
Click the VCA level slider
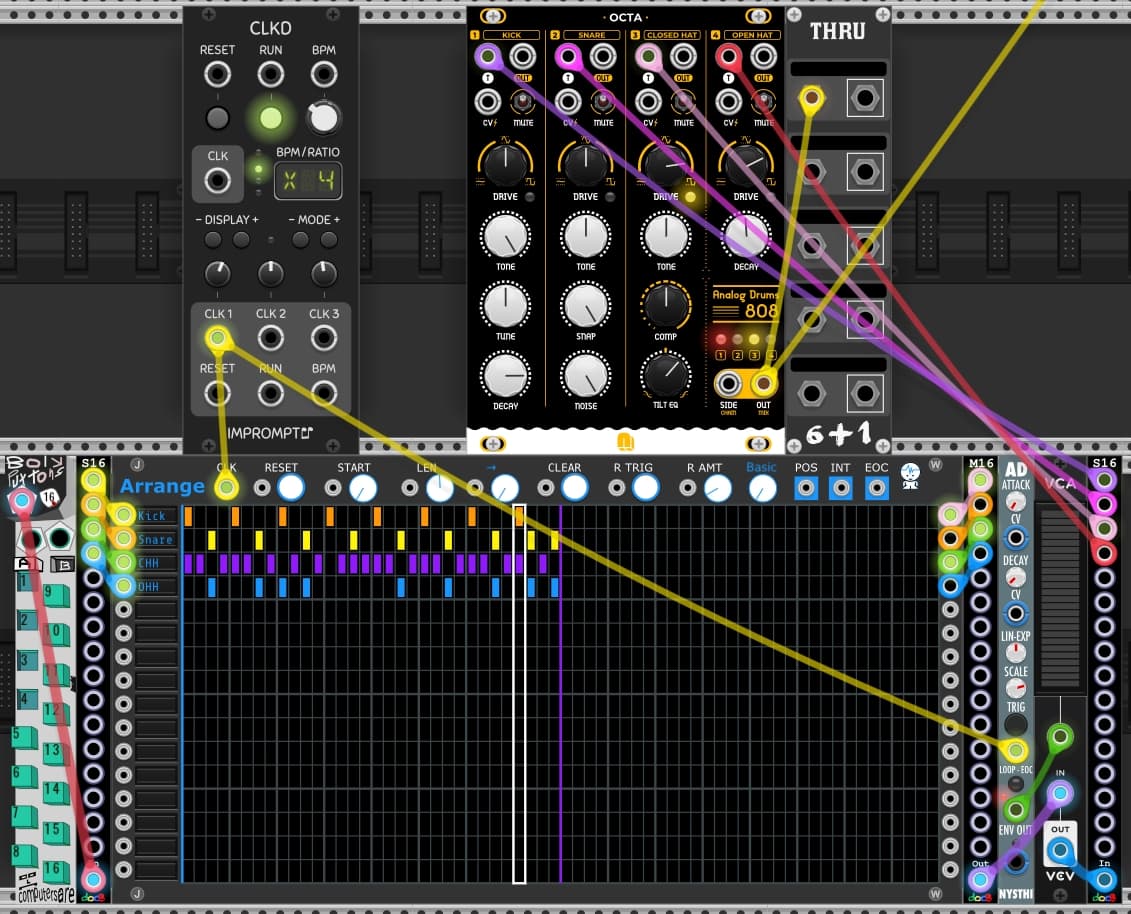pyautogui.click(x=1060, y=597)
